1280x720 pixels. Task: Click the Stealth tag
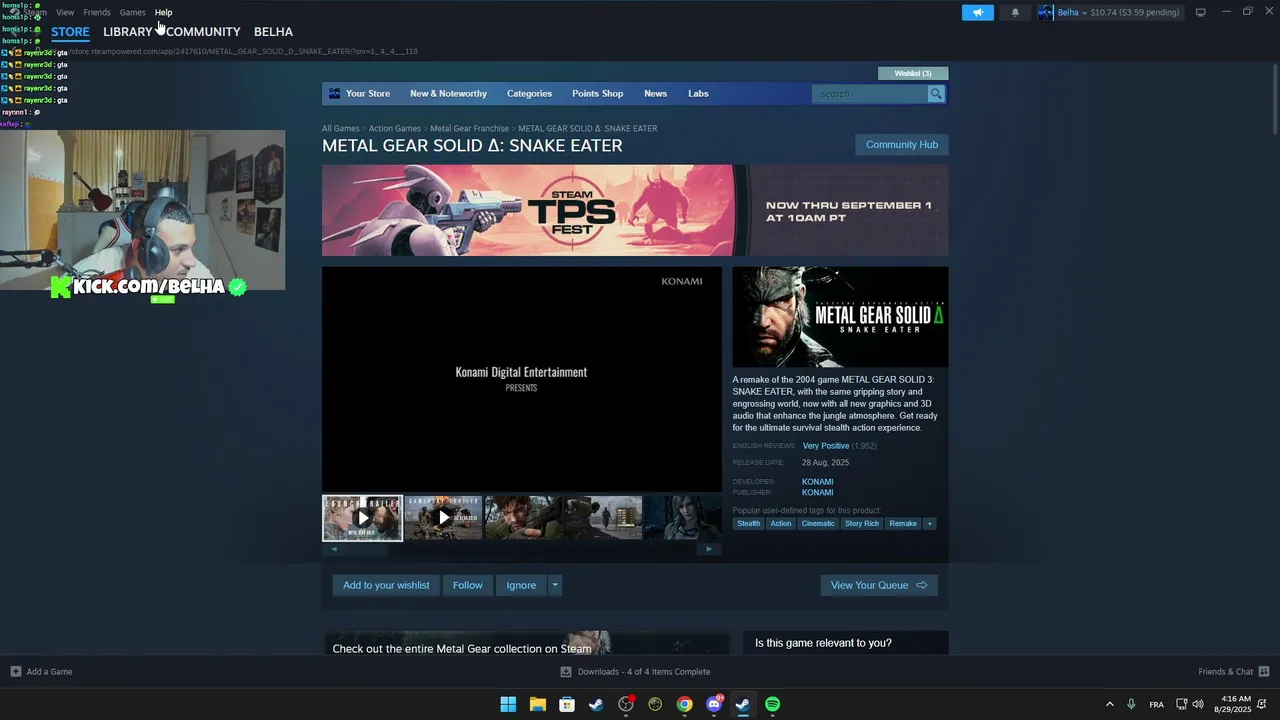coord(749,524)
